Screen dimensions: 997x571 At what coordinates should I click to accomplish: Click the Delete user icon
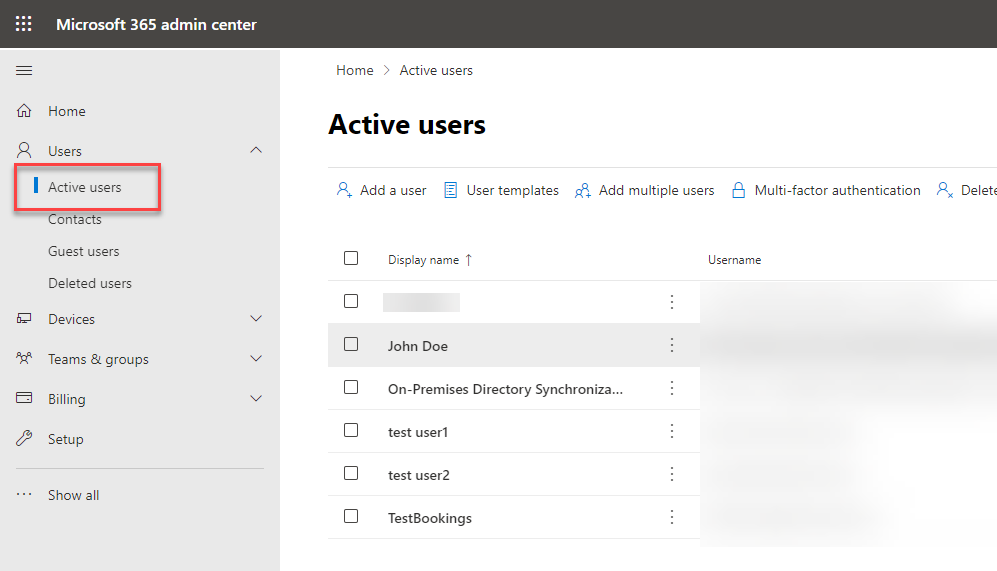(944, 190)
